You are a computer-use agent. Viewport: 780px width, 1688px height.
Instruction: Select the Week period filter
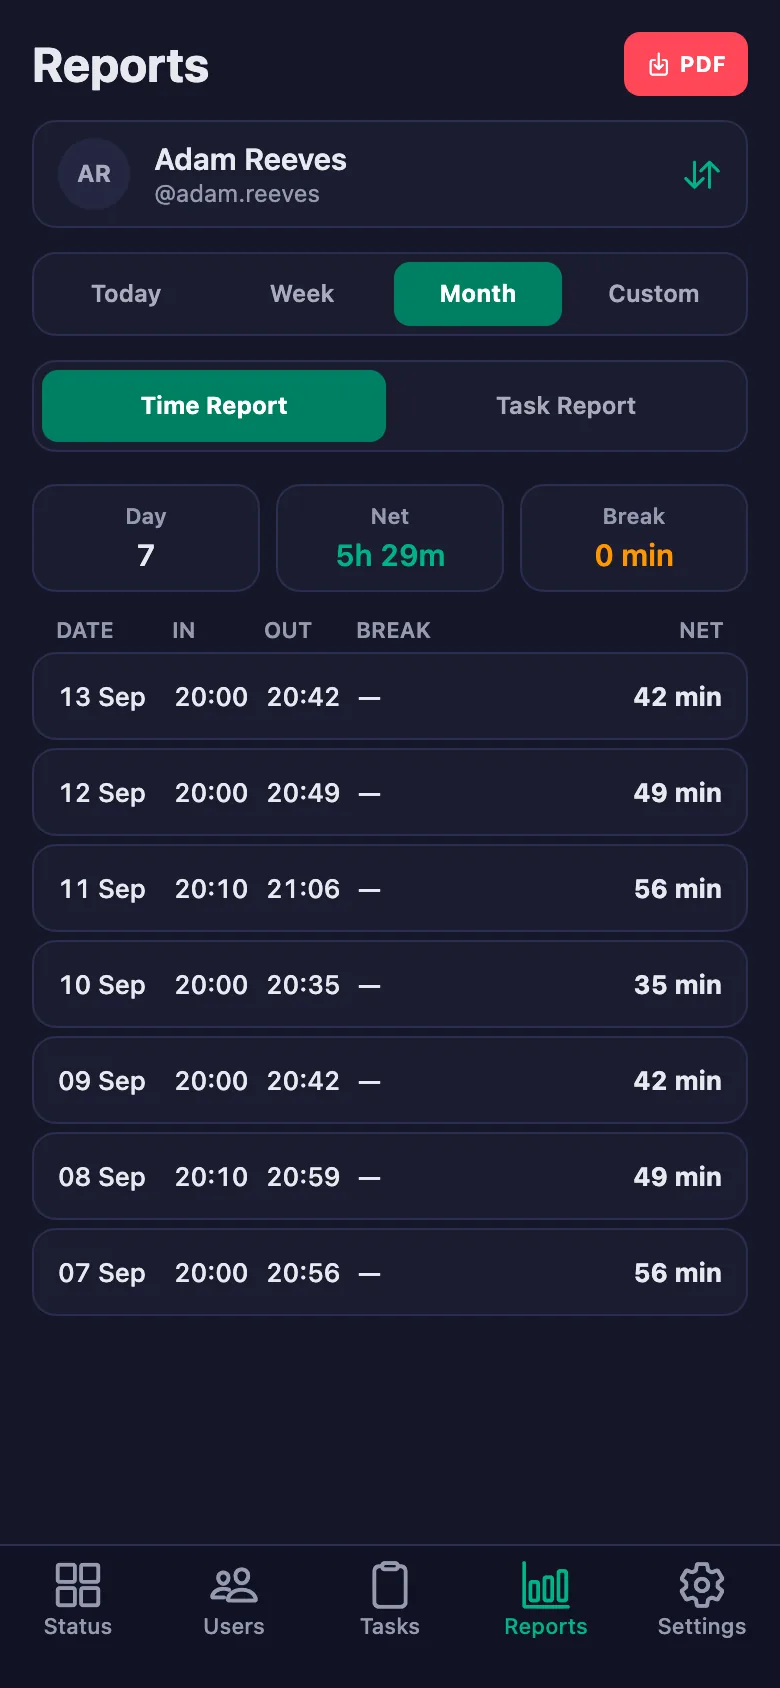pos(302,294)
